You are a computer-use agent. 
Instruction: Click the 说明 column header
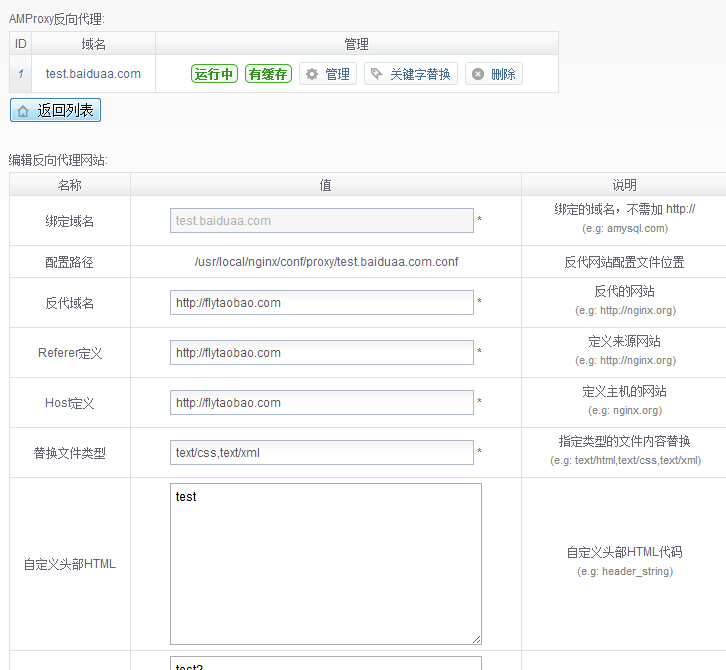click(x=624, y=185)
